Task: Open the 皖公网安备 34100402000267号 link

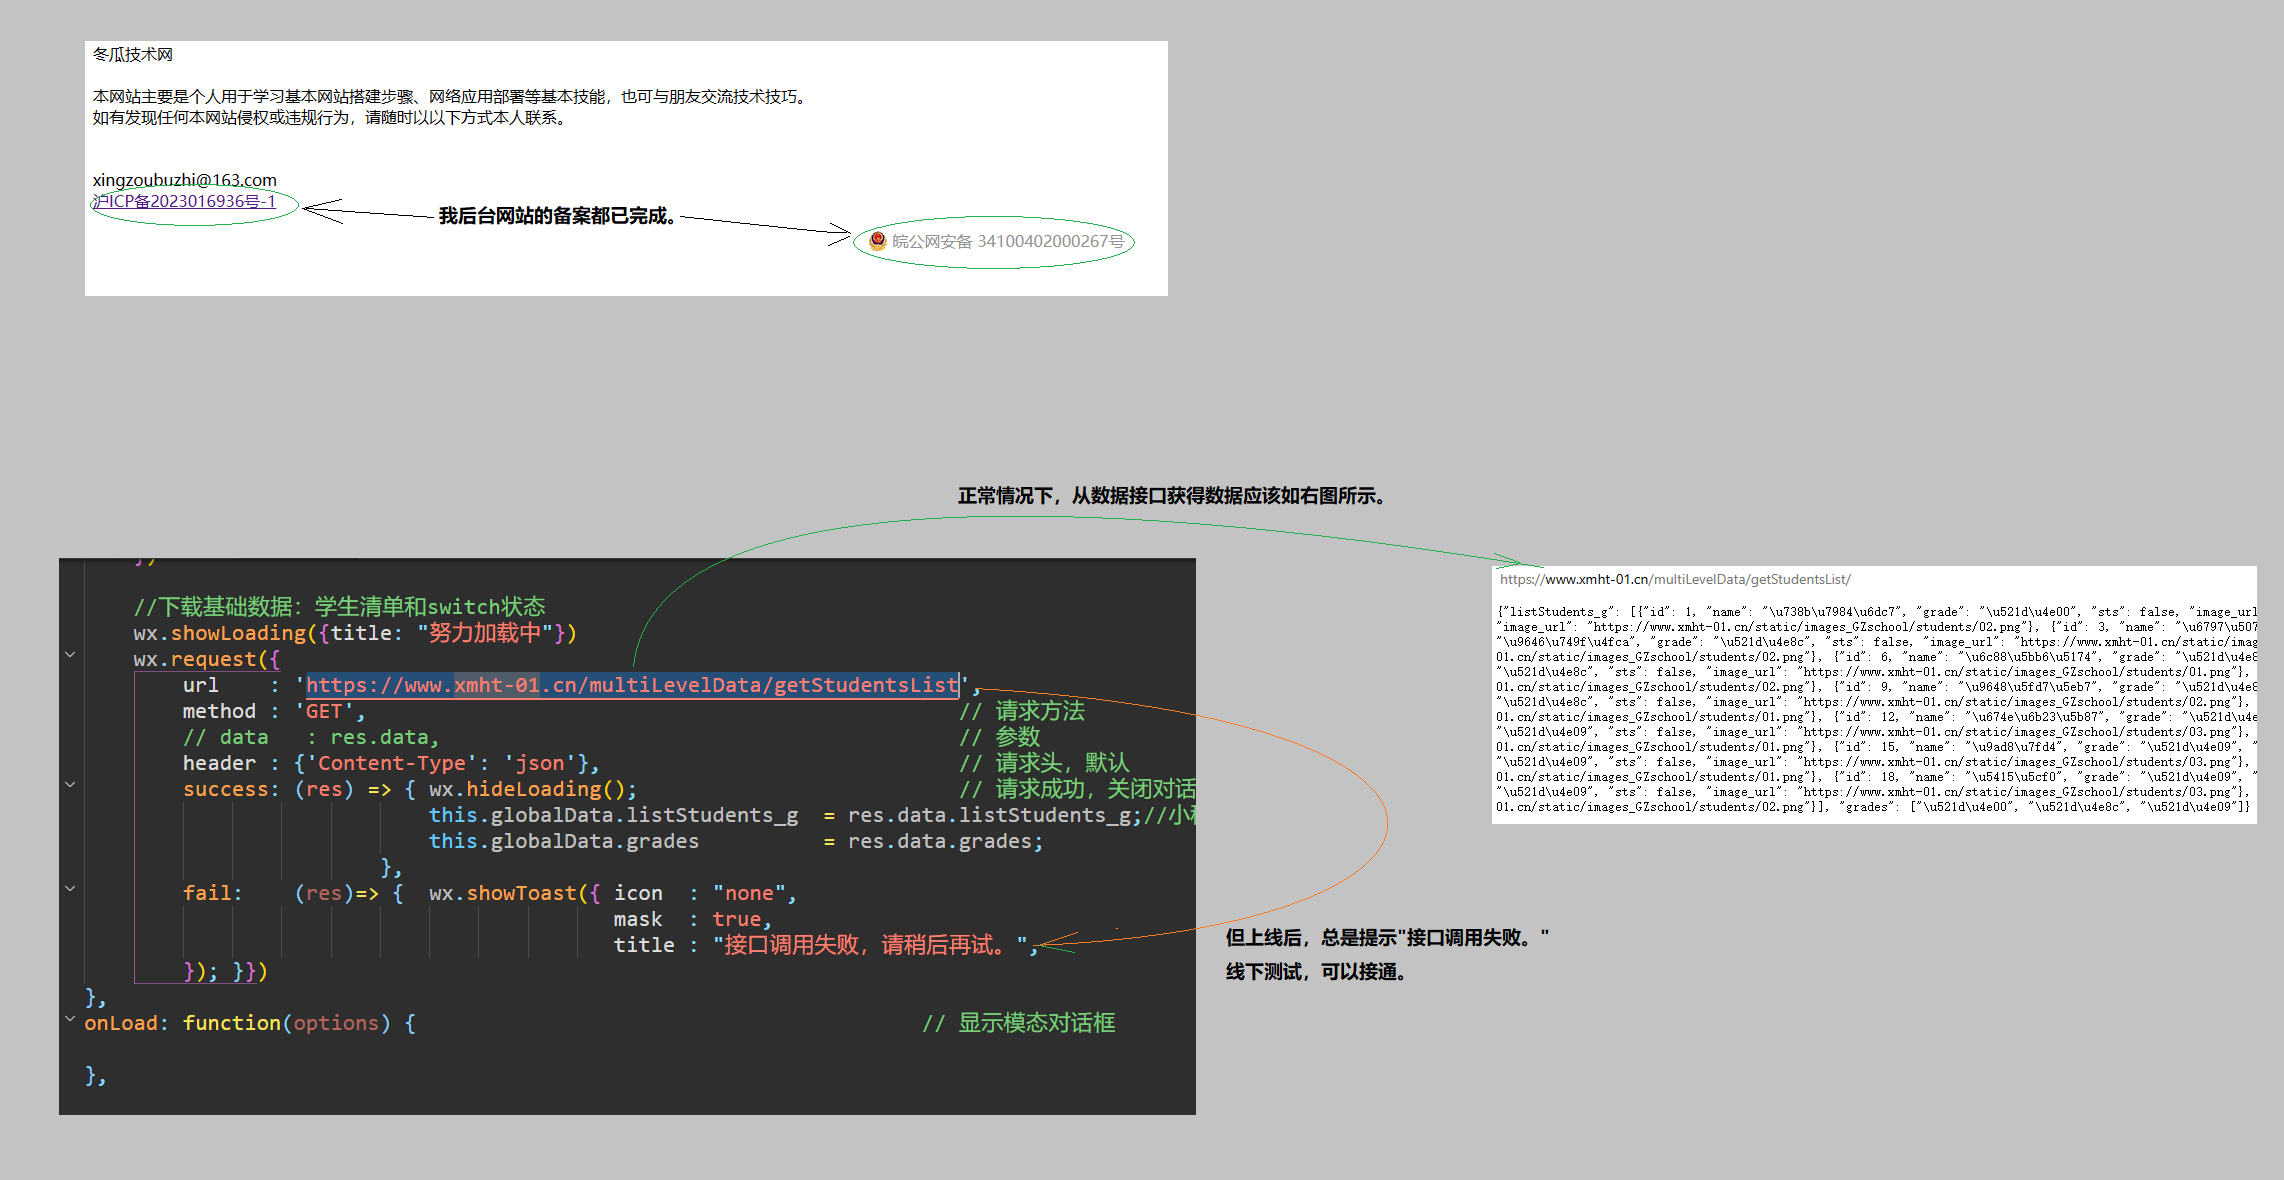Action: coord(1007,241)
